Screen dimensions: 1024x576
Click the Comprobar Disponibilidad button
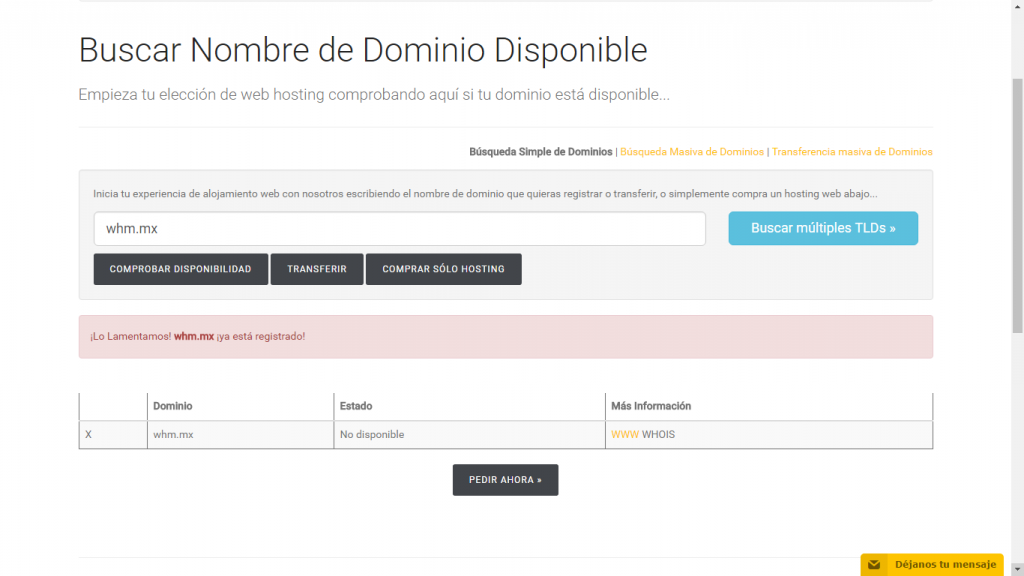tap(181, 270)
